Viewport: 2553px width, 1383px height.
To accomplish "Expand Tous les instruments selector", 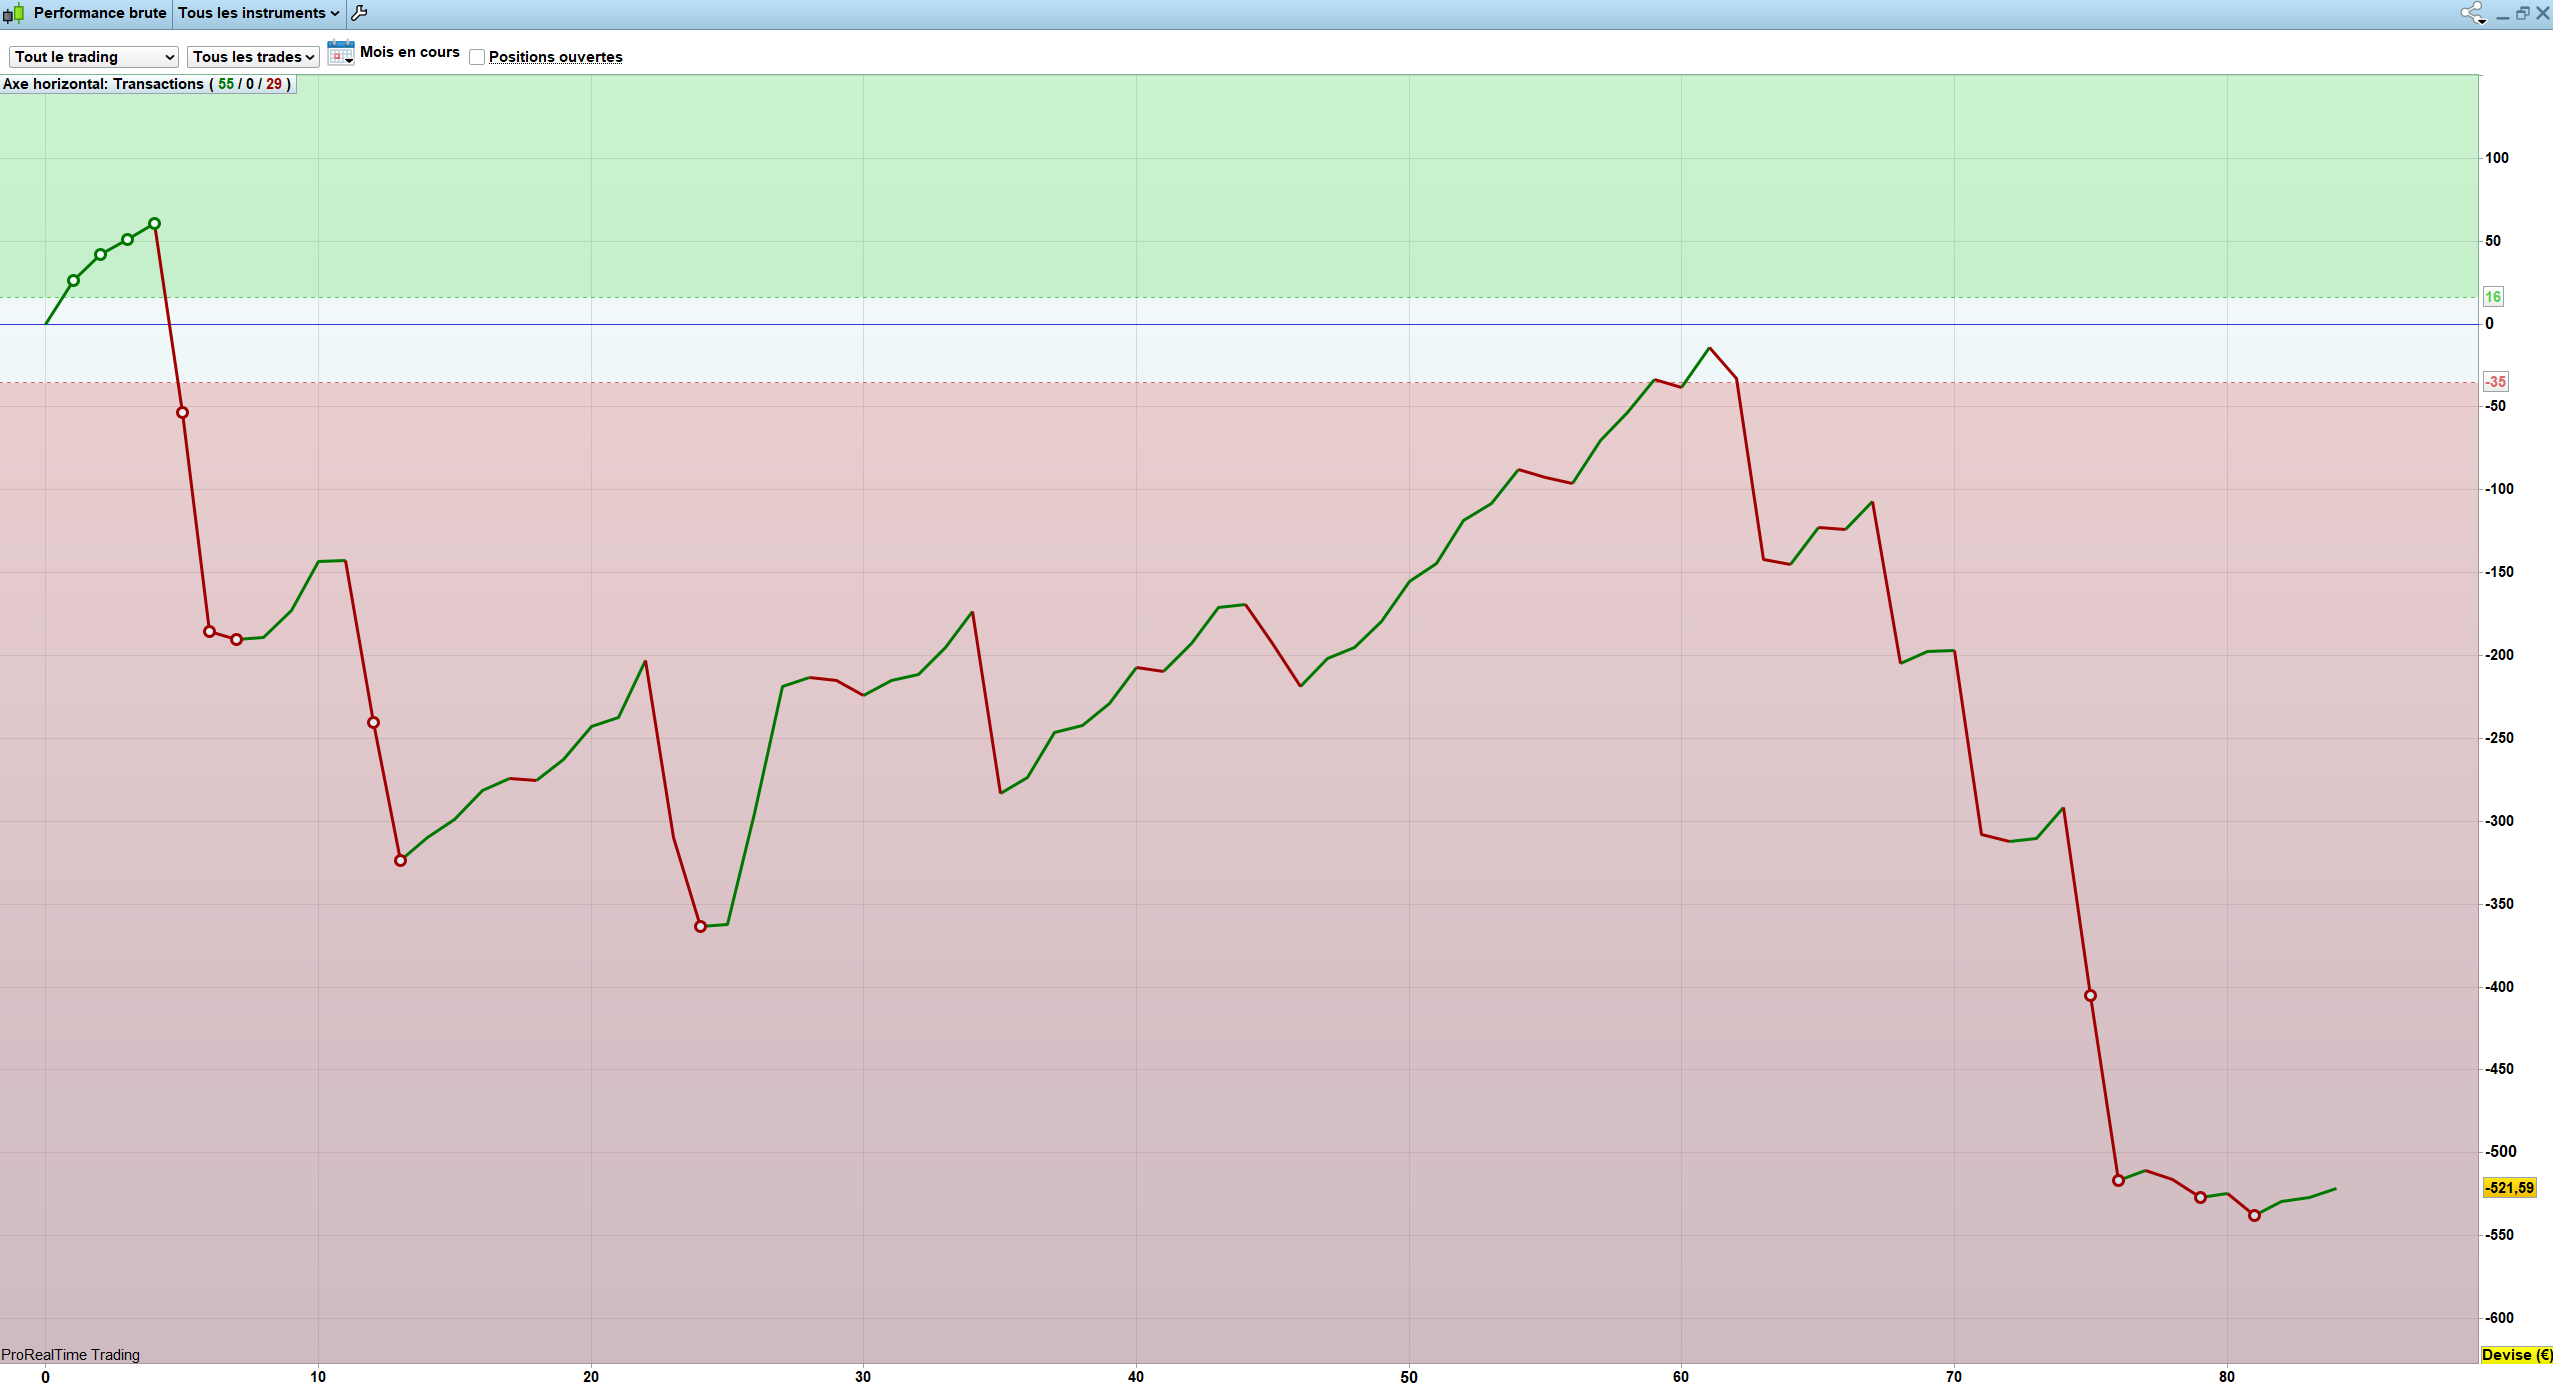I will 258,13.
